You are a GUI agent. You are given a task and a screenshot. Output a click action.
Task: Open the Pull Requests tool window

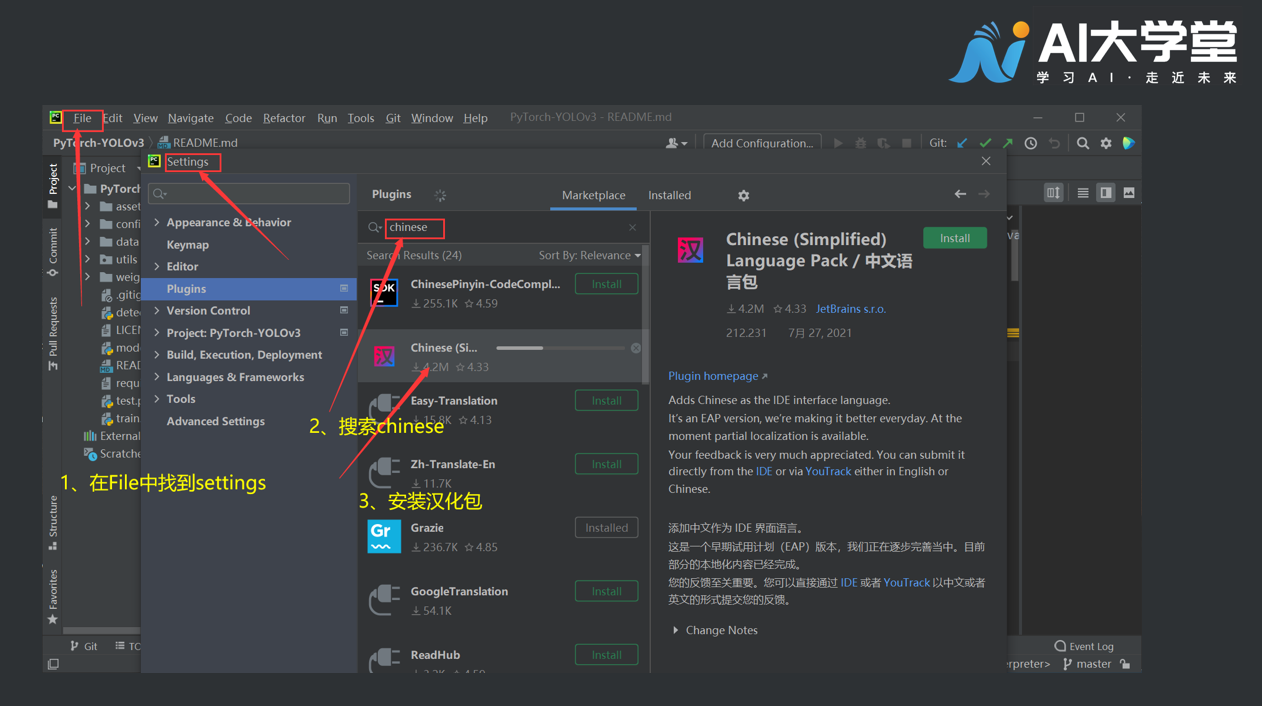pyautogui.click(x=53, y=334)
